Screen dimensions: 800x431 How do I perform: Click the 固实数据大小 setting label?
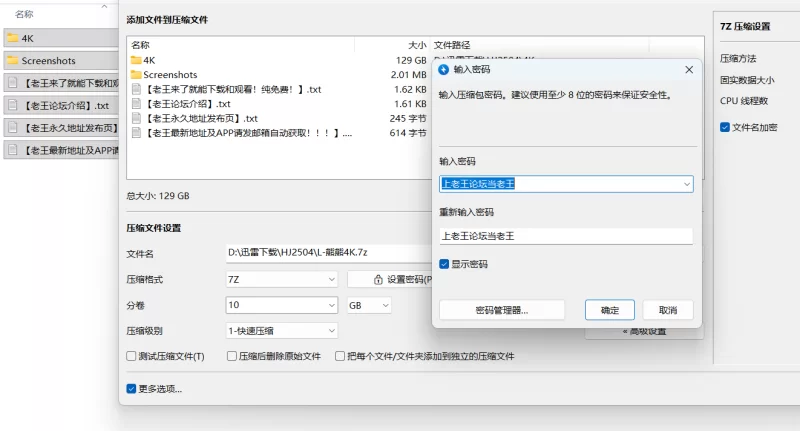(x=747, y=80)
